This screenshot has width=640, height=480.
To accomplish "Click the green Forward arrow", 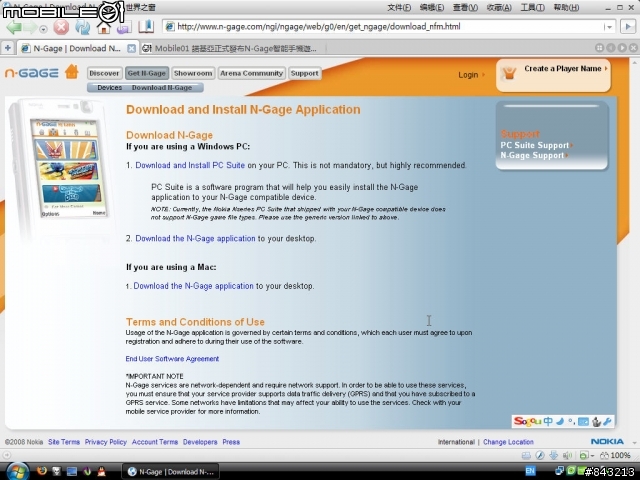I will pos(31,28).
